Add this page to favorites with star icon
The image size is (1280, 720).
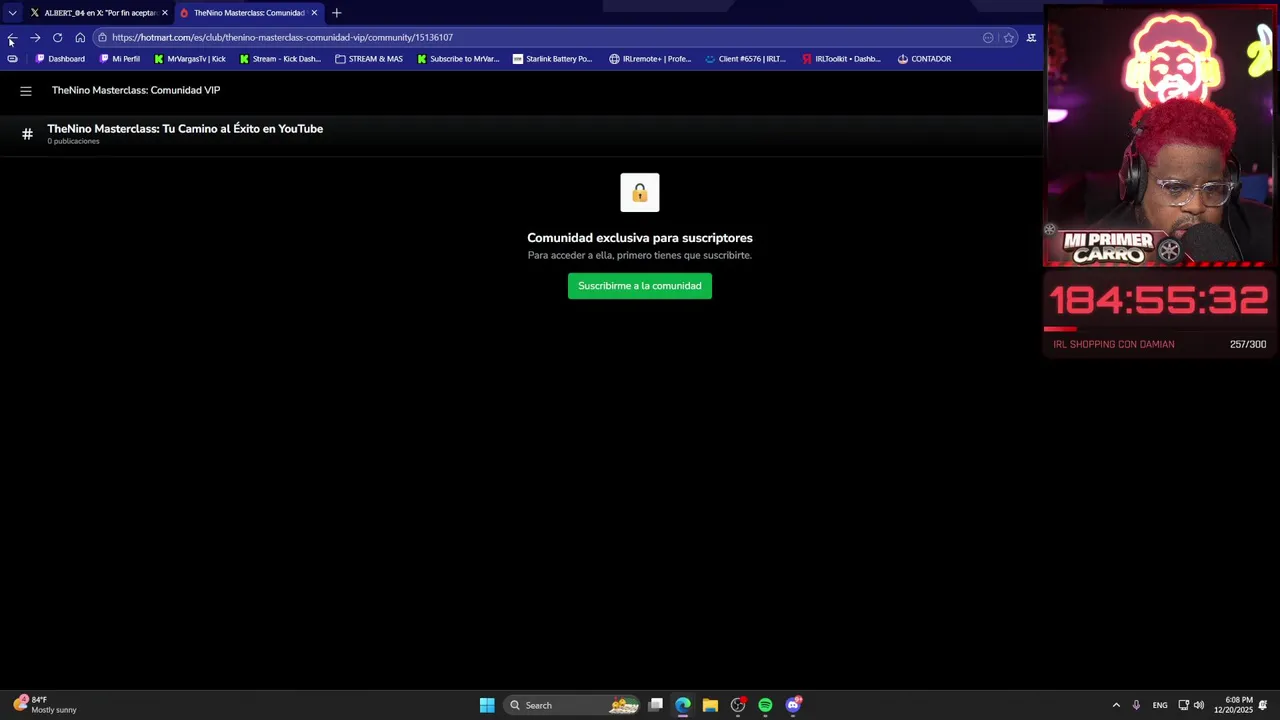tap(1009, 38)
